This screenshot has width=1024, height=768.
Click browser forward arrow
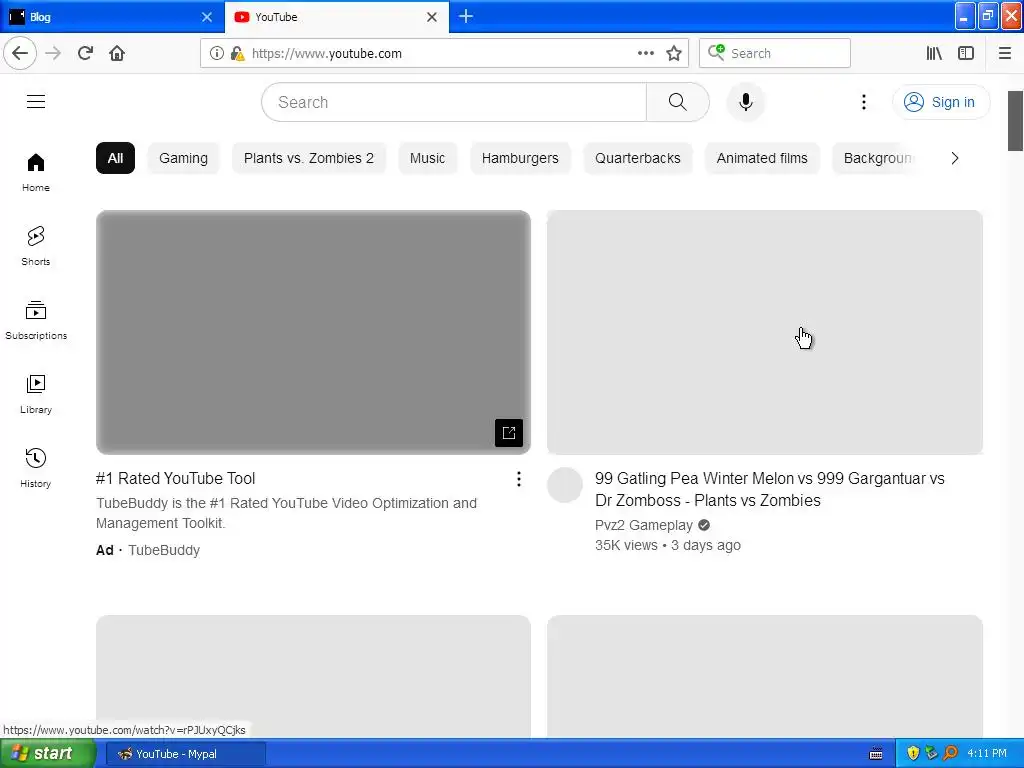[x=53, y=54]
